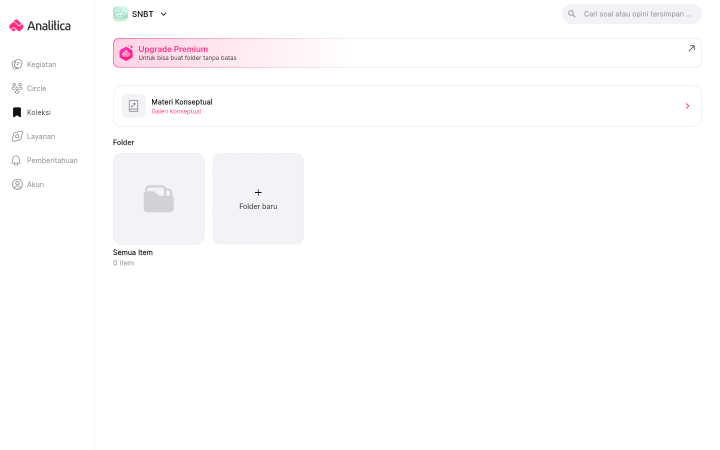This screenshot has width=720, height=450.
Task: Open Kegiatan from the sidebar
Action: (x=34, y=64)
